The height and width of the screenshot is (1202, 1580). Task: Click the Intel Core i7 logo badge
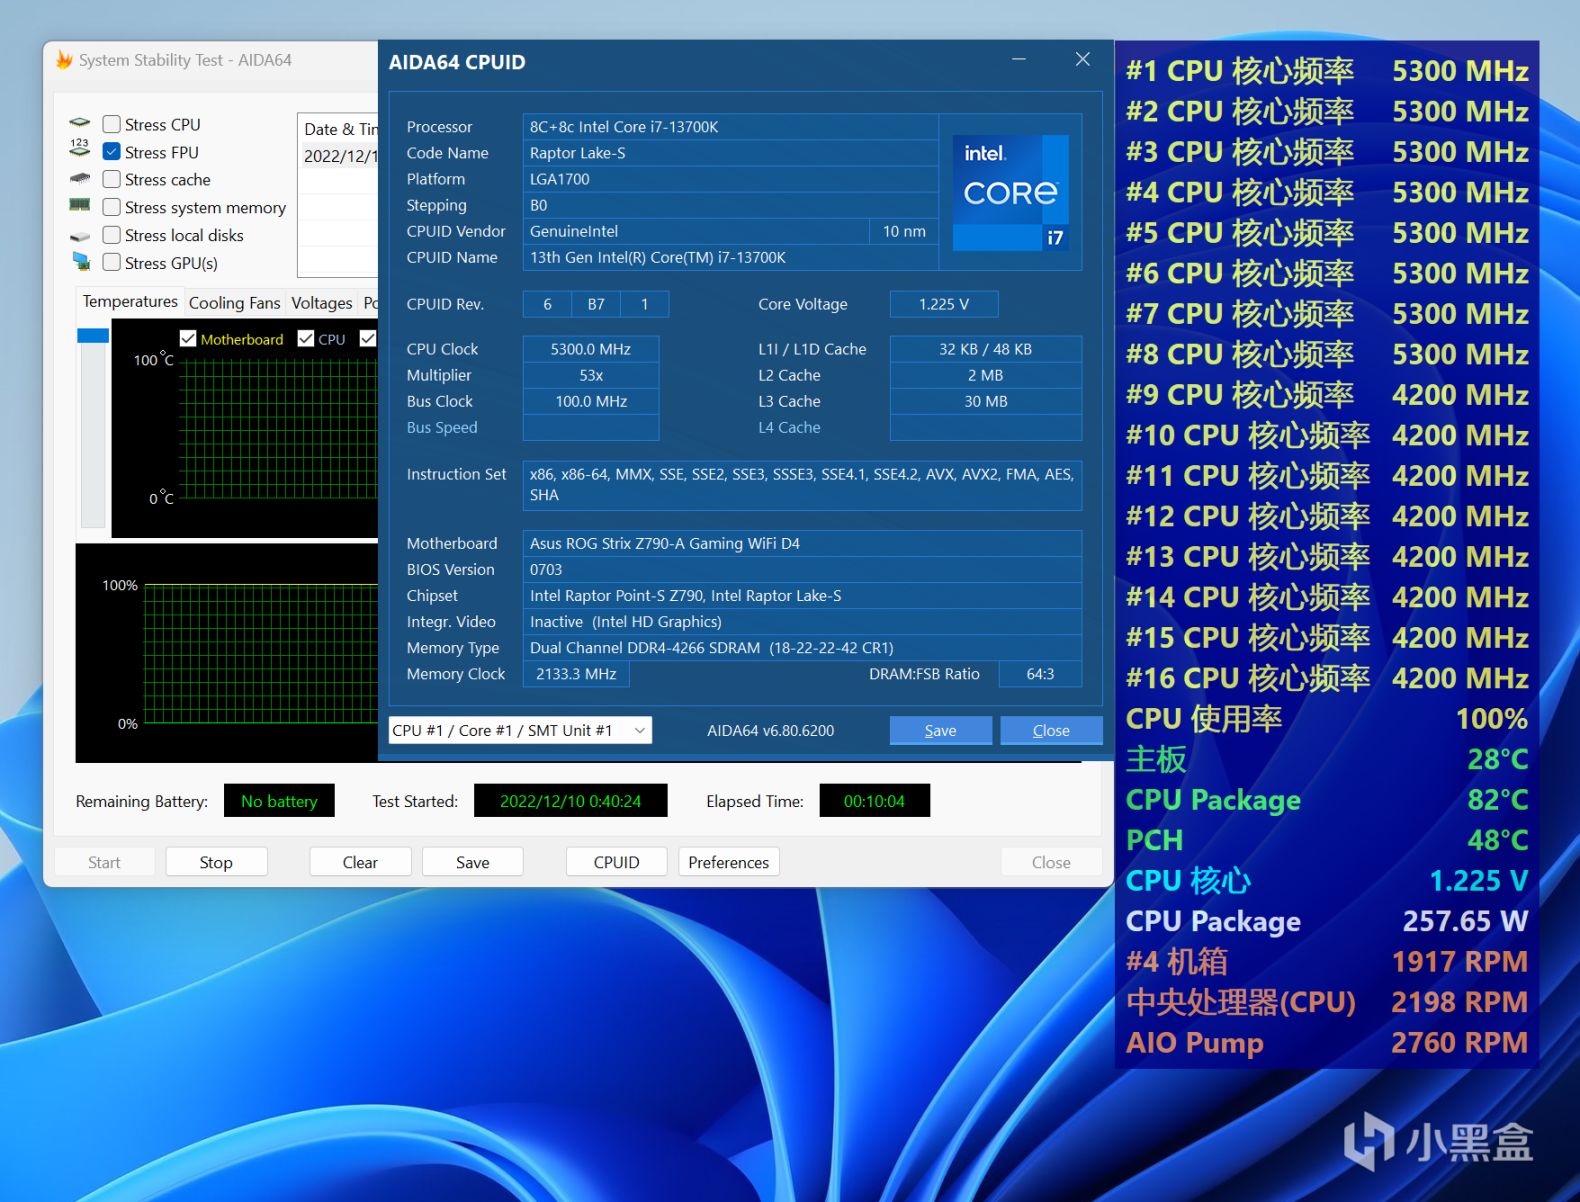coord(1011,192)
